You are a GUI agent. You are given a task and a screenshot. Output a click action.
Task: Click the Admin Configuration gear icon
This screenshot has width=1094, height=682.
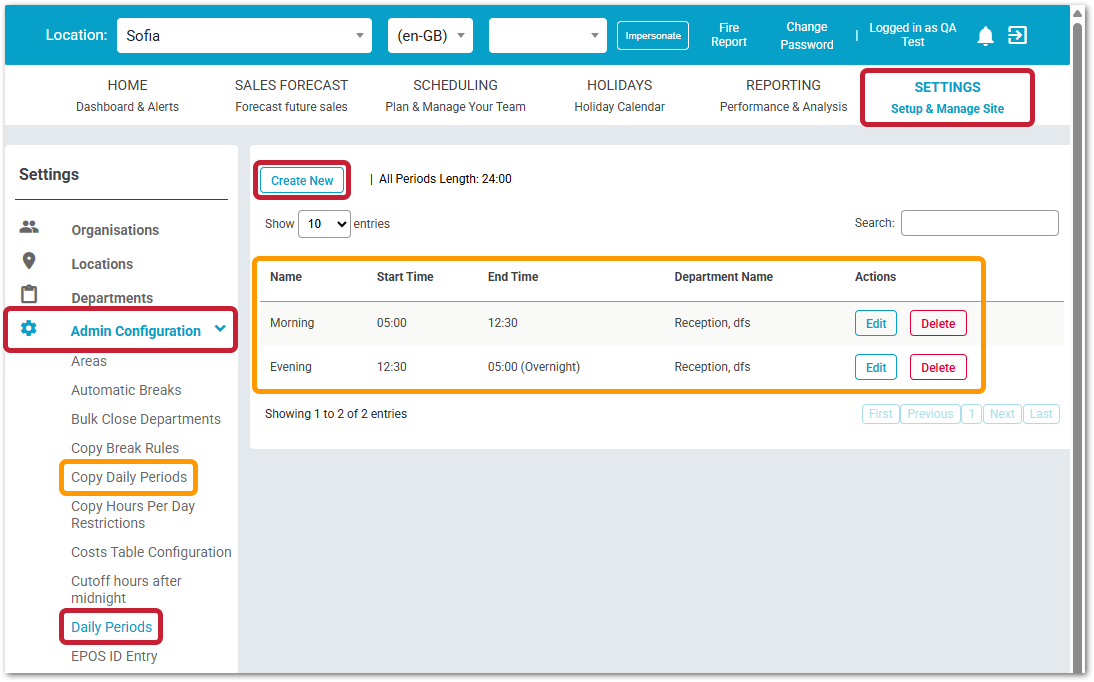coord(29,329)
